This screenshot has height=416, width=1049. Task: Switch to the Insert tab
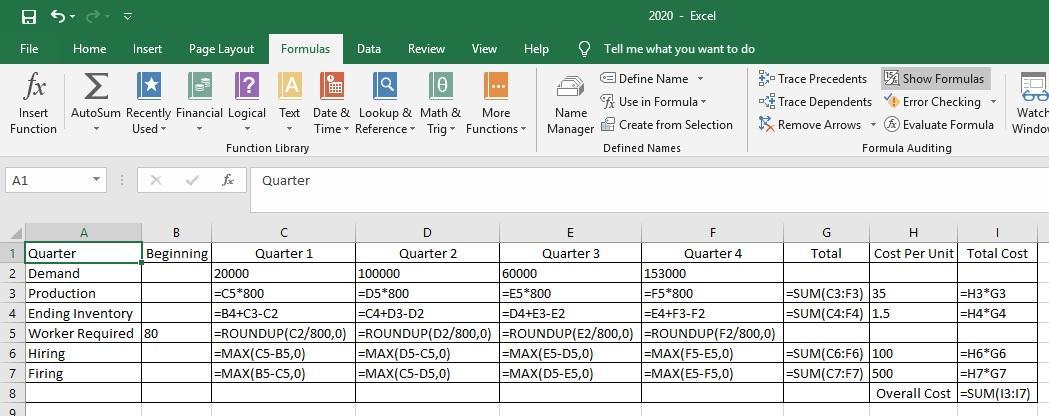point(147,49)
